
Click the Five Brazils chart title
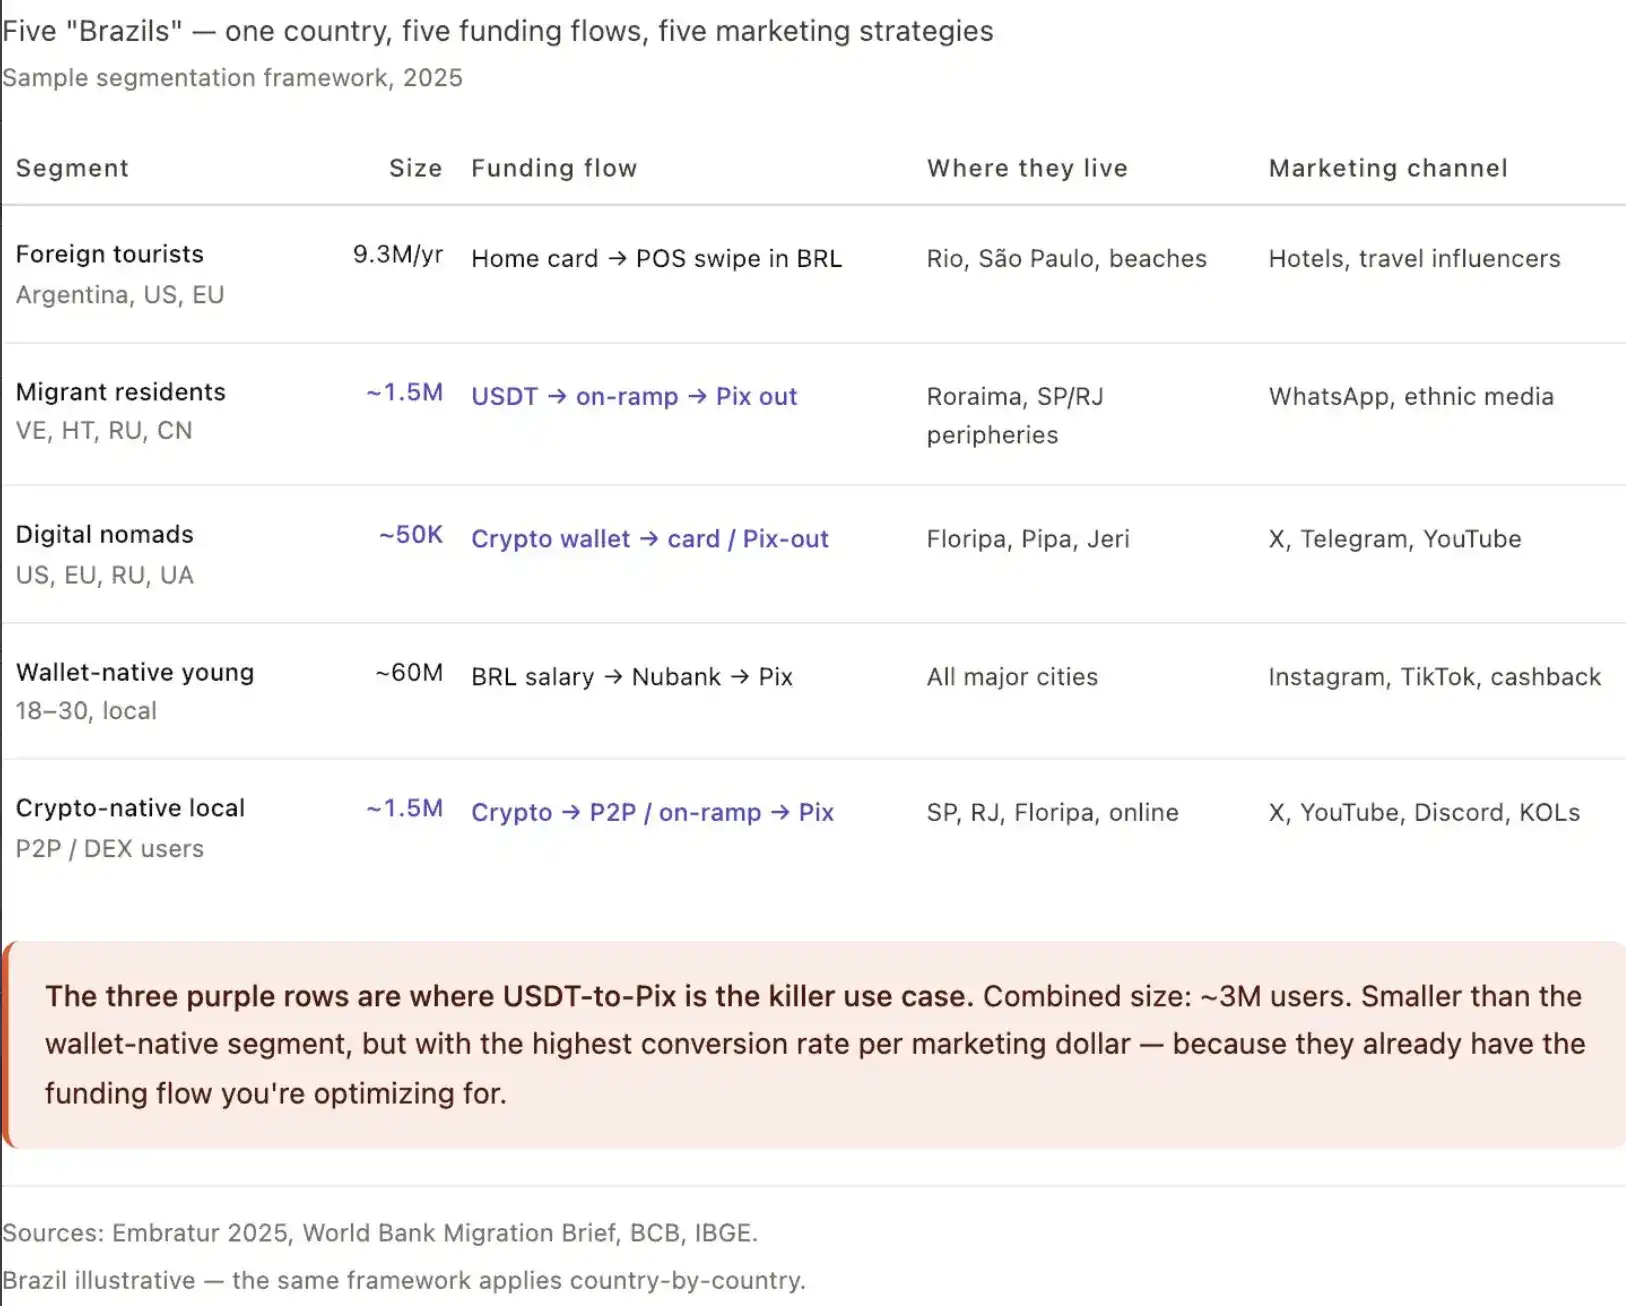tap(498, 31)
